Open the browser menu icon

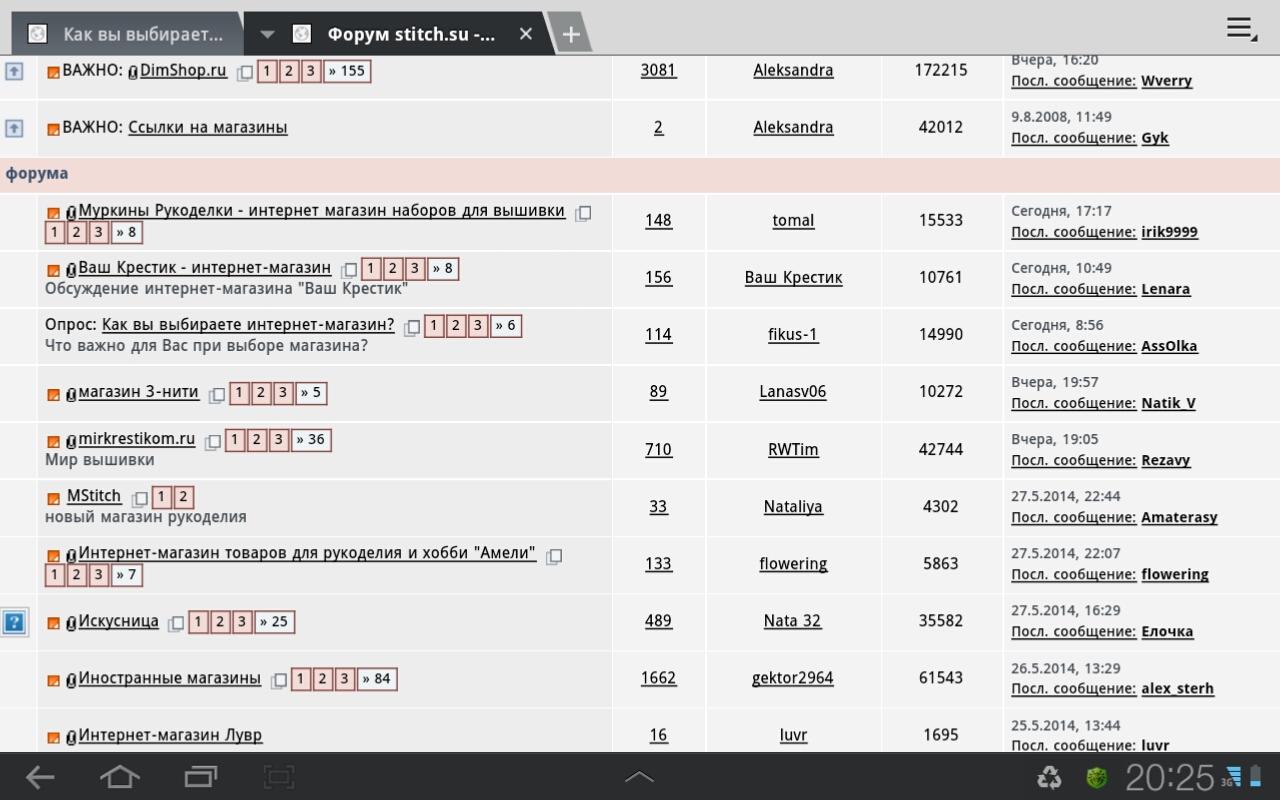pos(1241,29)
